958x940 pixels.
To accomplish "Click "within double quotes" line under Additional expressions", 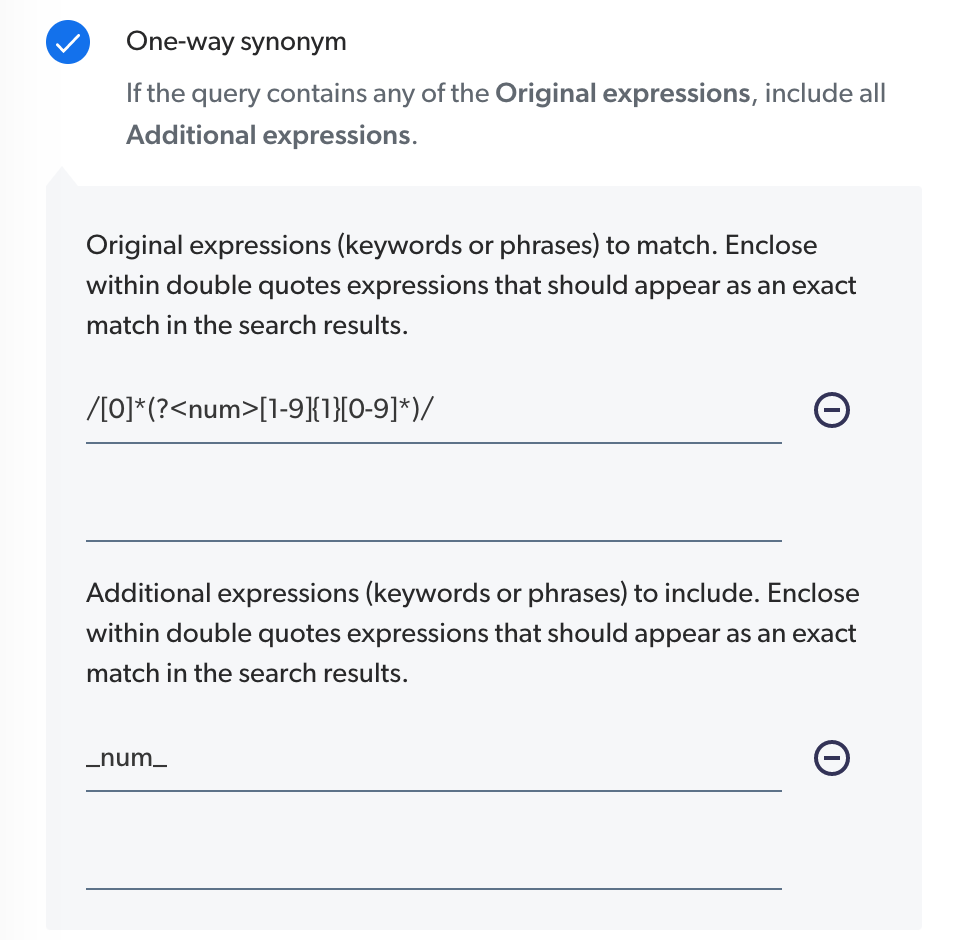I will click(471, 634).
